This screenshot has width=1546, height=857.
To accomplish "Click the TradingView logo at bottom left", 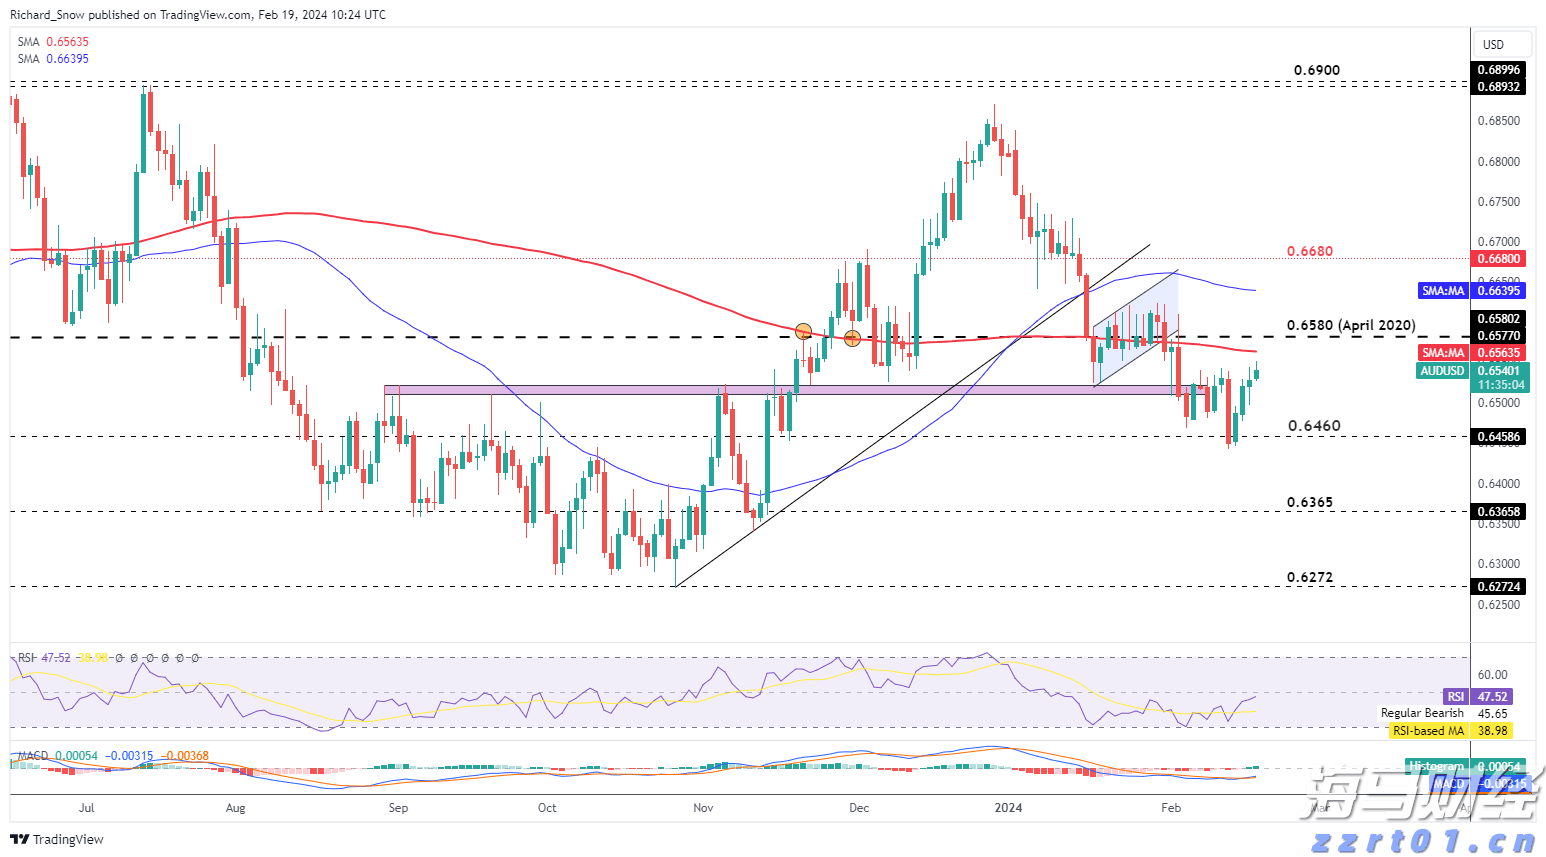I will (x=57, y=839).
